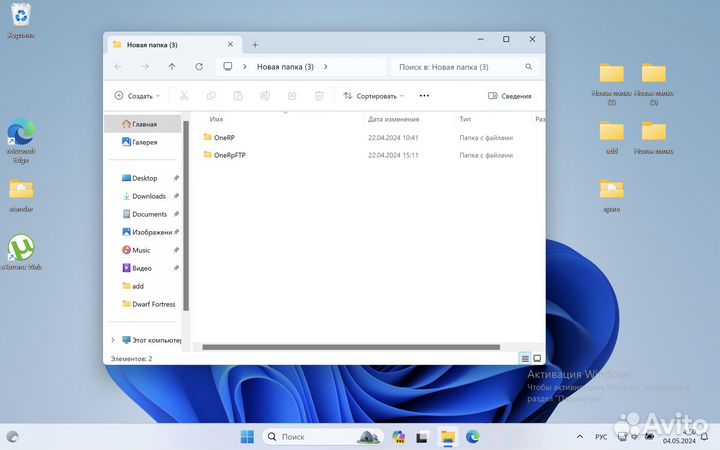Click the Delete trash icon in the toolbar
This screenshot has height=450, width=720.
pos(319,96)
